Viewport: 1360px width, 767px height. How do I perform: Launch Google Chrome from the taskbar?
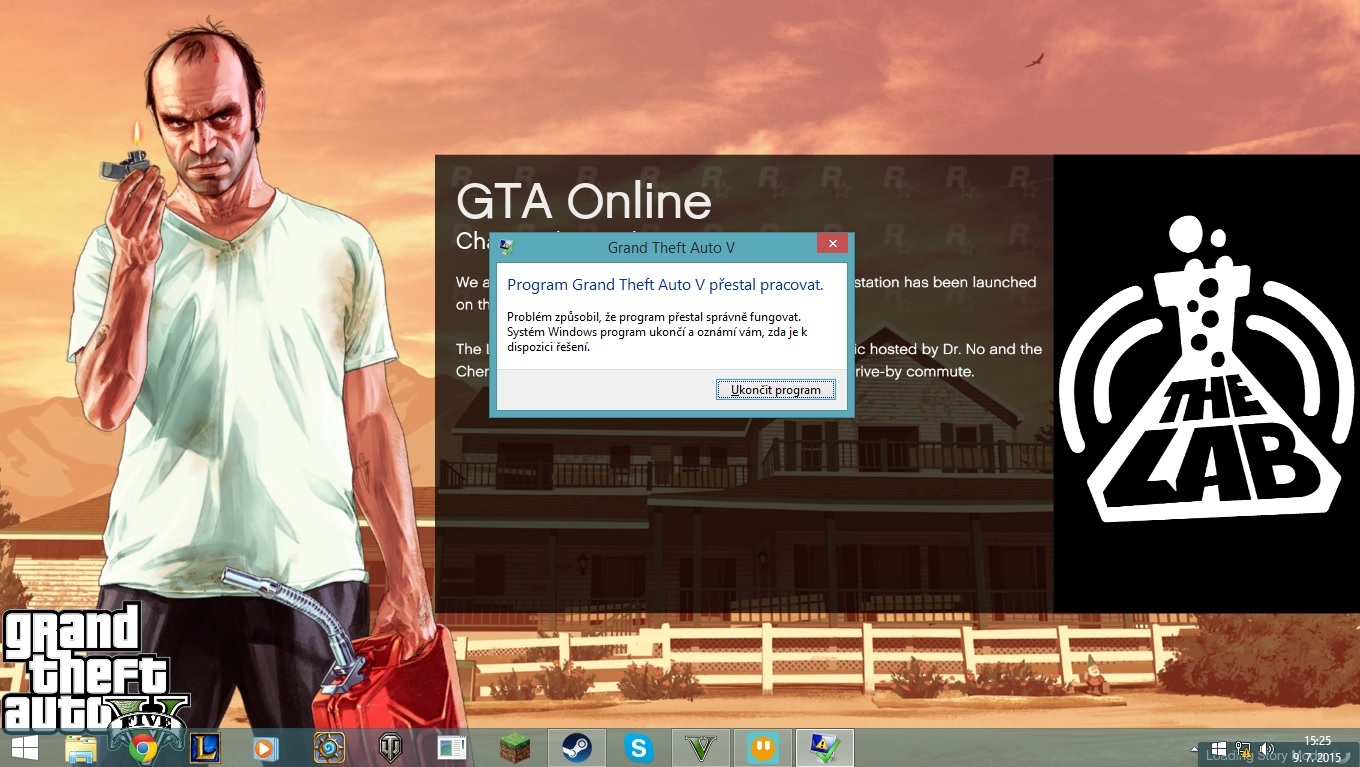click(x=143, y=748)
